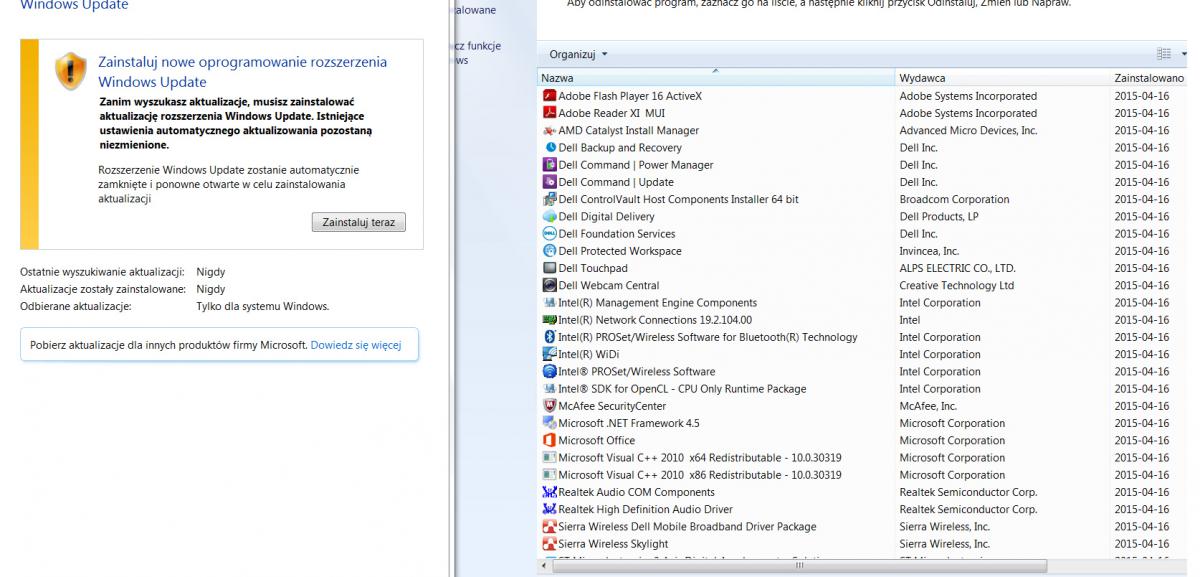Click the install date in the Microsoft Office row
The height and width of the screenshot is (577, 1200).
pyautogui.click(x=1142, y=440)
